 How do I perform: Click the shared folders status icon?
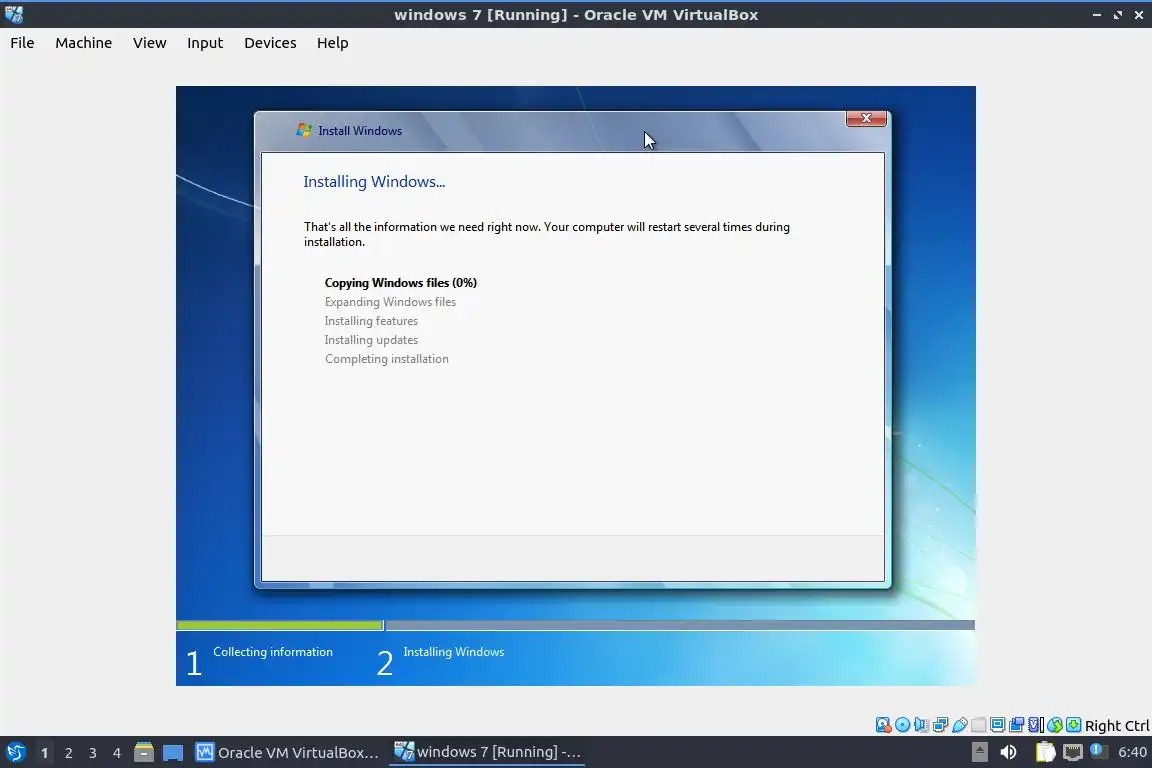pyautogui.click(x=979, y=725)
